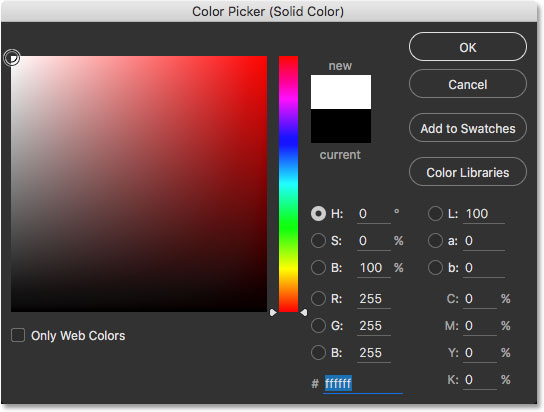Click the L value 100 field
The image size is (544, 412).
click(x=484, y=214)
